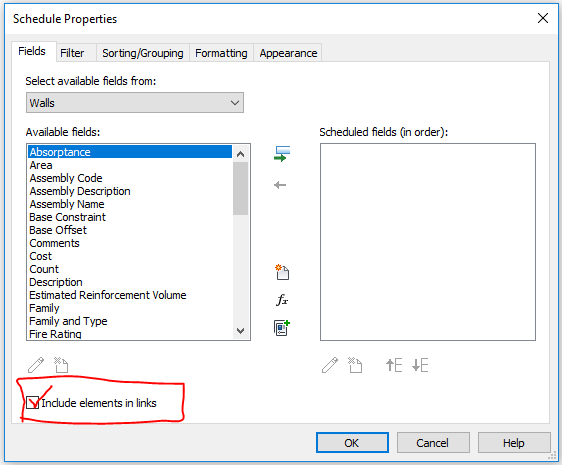Image resolution: width=562 pixels, height=465 pixels.
Task: Click Edit parameter pencil under Available fields
Action: (36, 365)
